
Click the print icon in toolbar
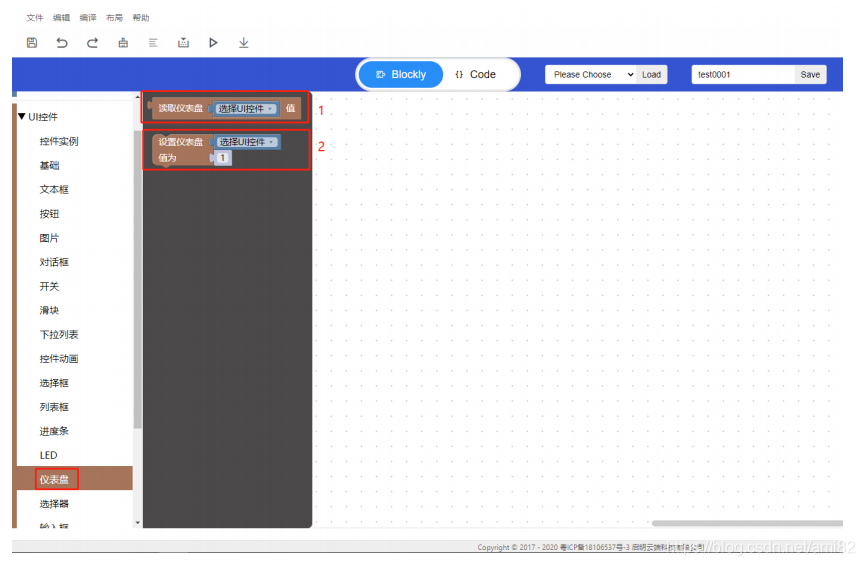[123, 42]
